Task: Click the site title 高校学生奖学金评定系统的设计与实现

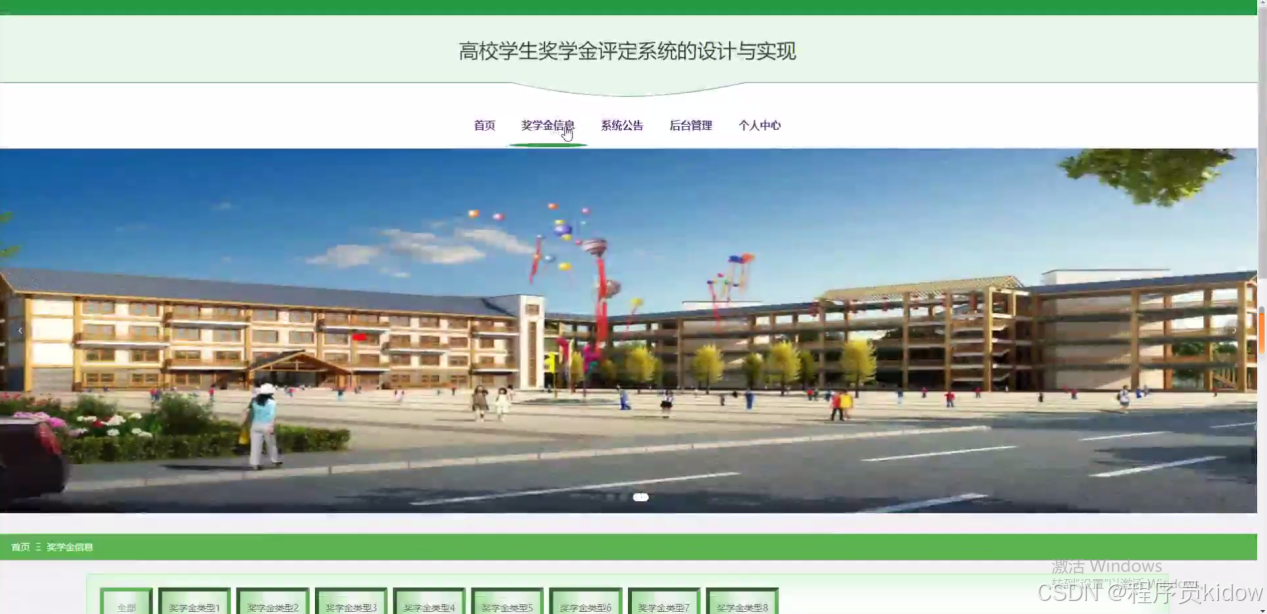Action: coord(627,51)
